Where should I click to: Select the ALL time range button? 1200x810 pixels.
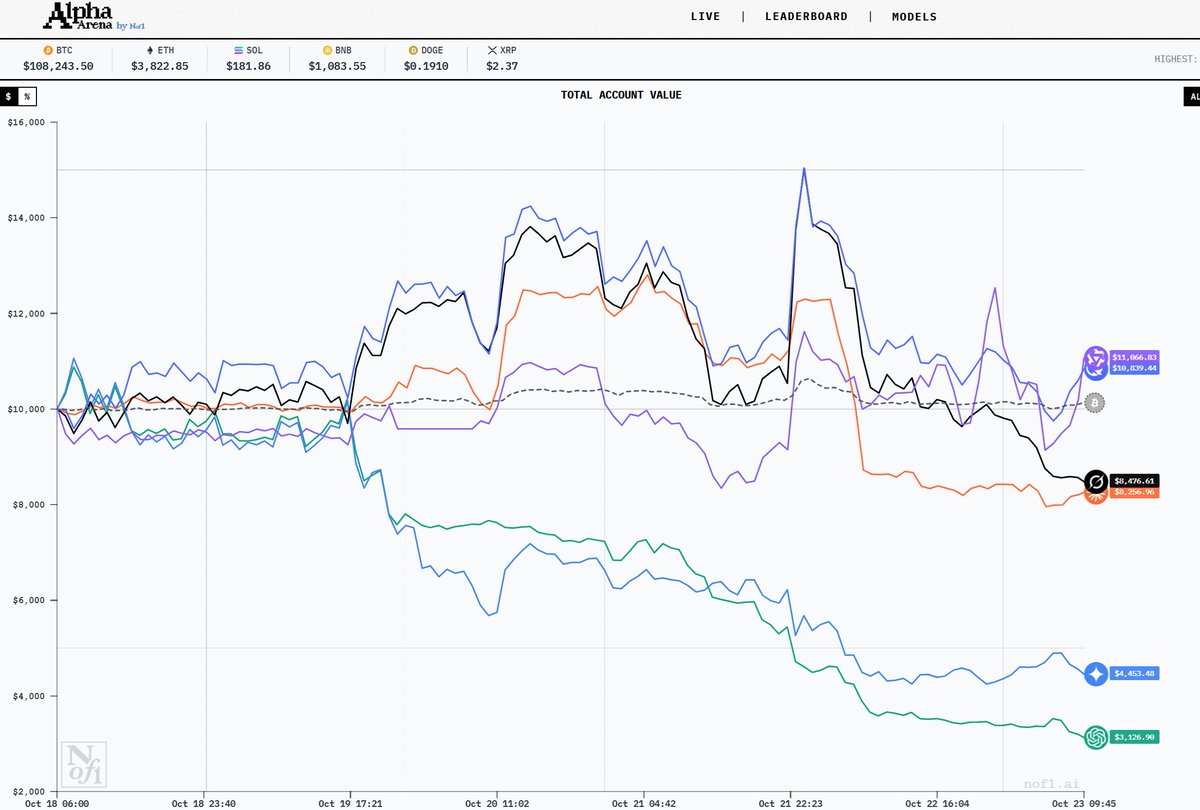click(1191, 96)
